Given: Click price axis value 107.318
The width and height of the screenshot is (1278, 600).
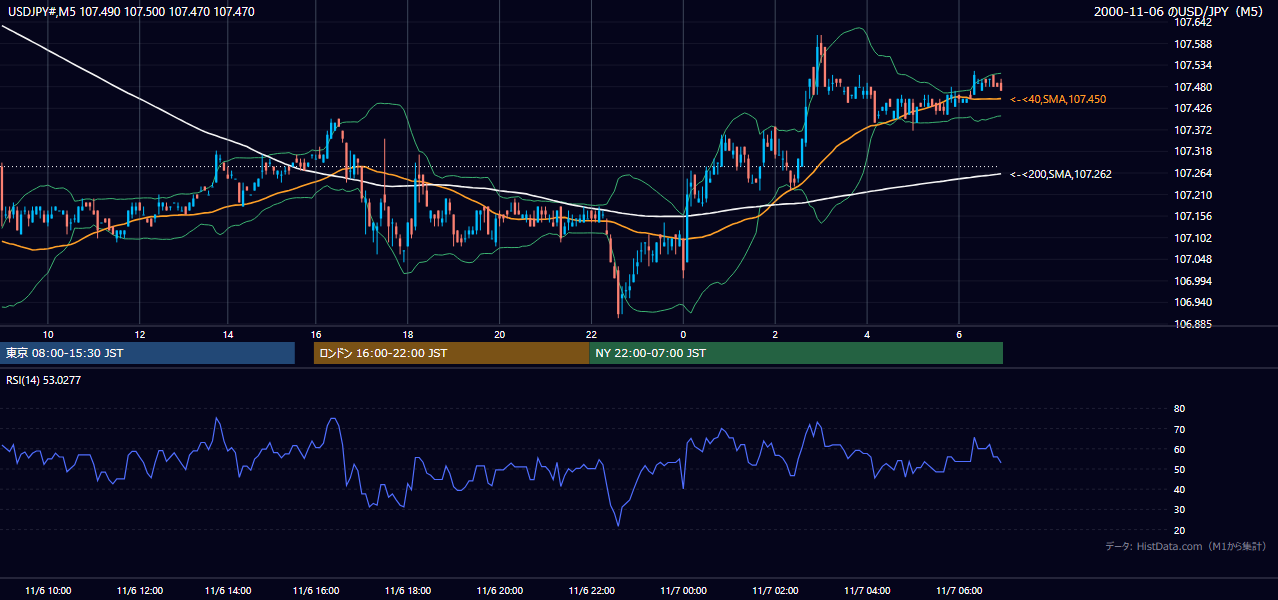Looking at the screenshot, I should 1192,151.
